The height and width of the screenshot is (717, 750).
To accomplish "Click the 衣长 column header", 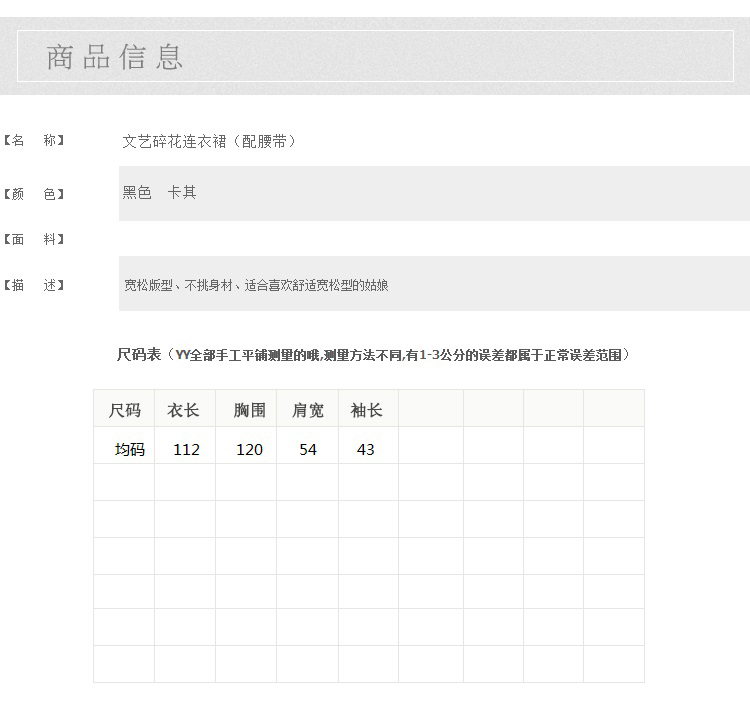I will [x=184, y=410].
